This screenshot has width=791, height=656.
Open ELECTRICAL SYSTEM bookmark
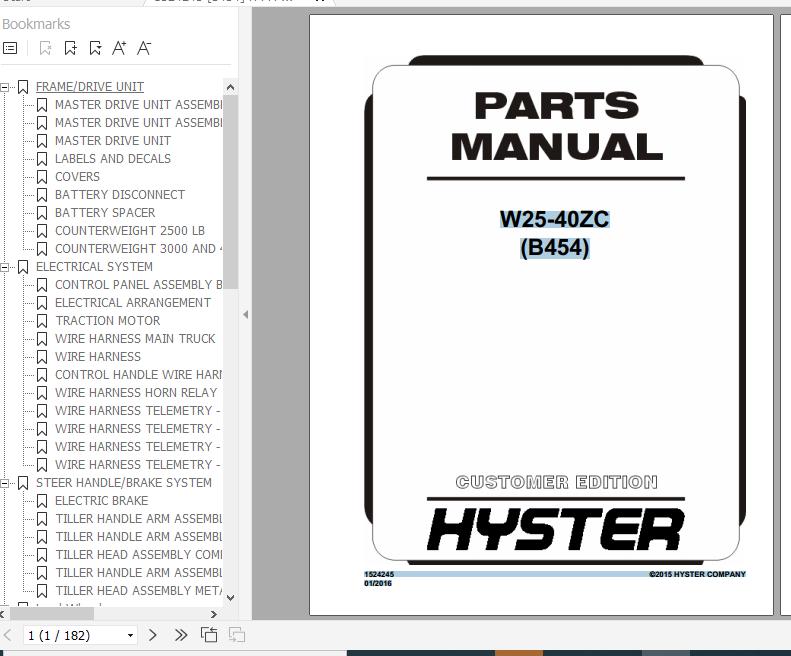94,266
